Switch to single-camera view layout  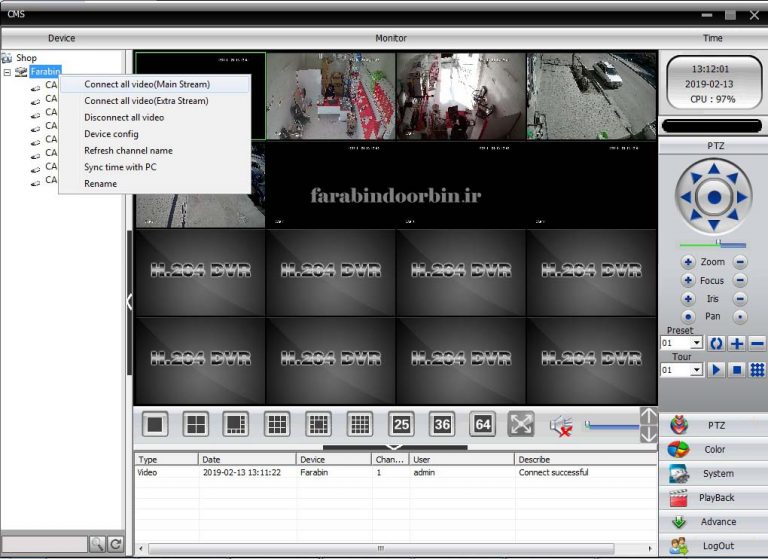click(x=155, y=424)
